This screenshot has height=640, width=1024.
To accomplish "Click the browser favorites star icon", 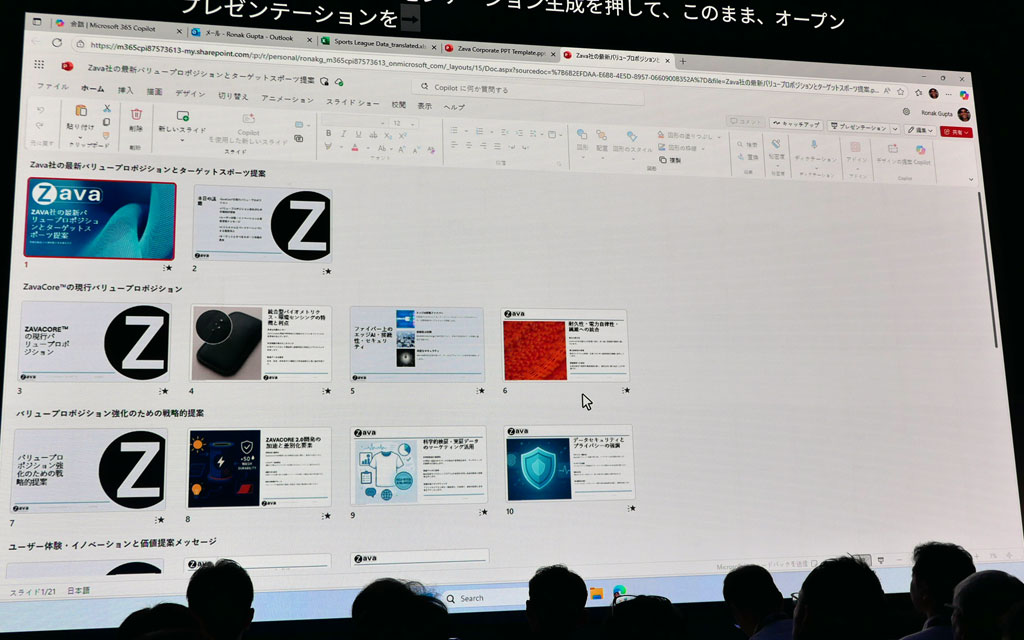I will tap(901, 91).
